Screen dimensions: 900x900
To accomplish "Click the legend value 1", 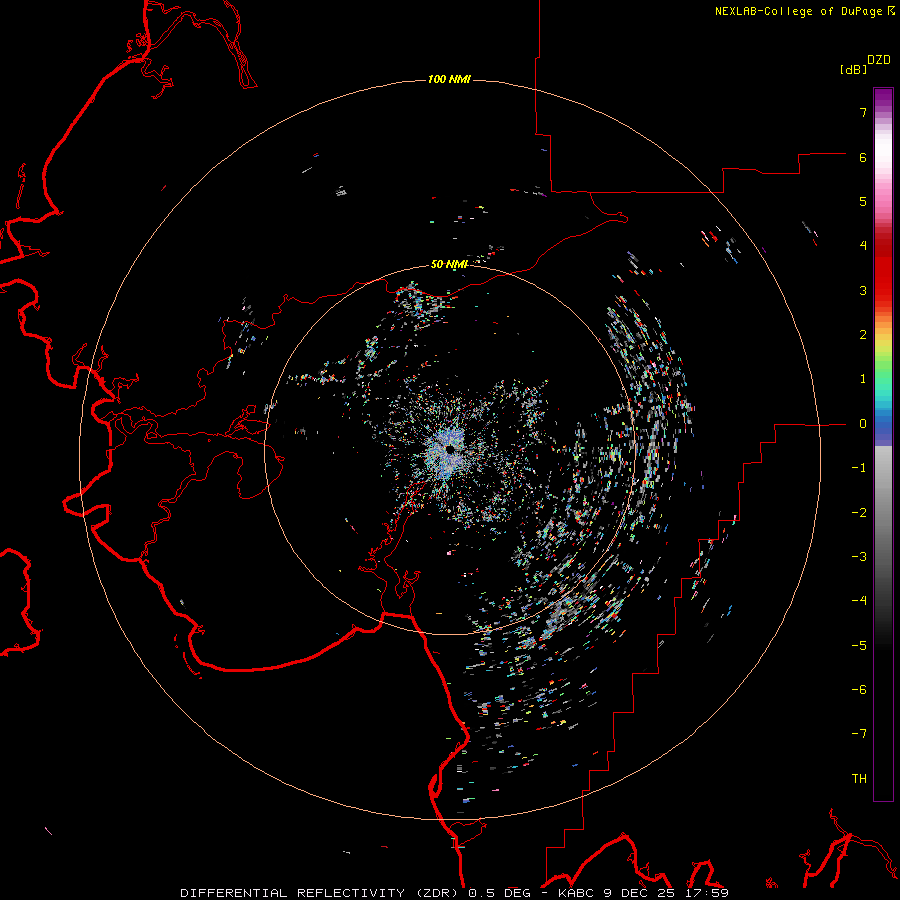I will click(863, 379).
